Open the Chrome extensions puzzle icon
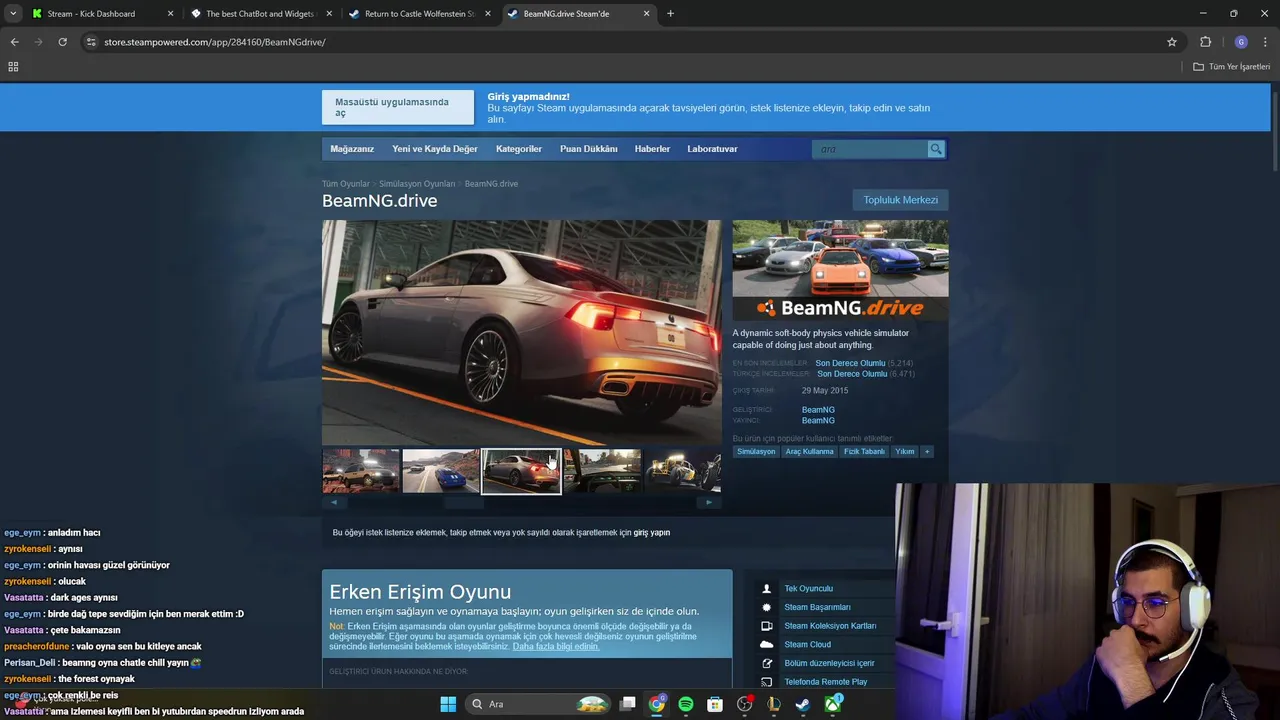 tap(1205, 42)
